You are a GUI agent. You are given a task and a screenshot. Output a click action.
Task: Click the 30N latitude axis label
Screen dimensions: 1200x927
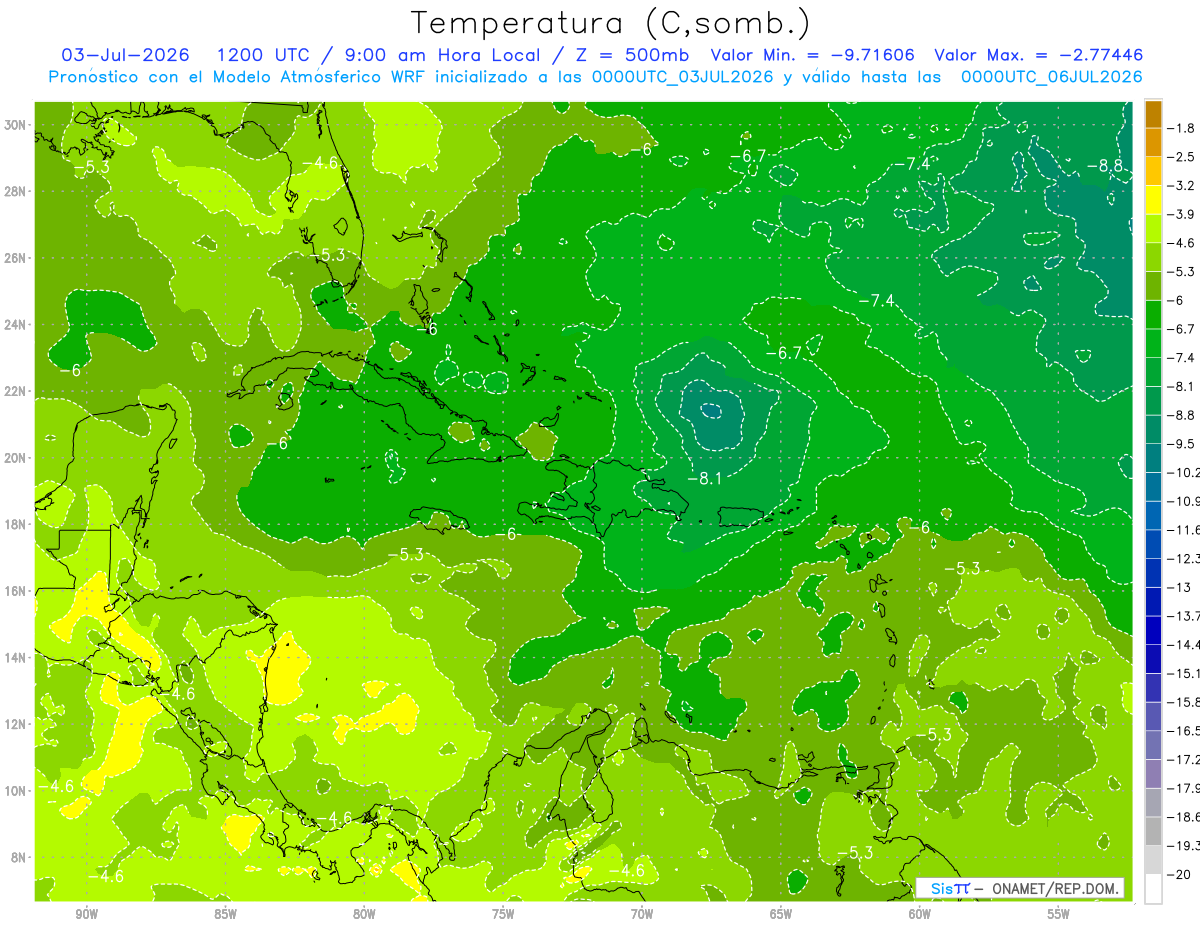[17, 125]
